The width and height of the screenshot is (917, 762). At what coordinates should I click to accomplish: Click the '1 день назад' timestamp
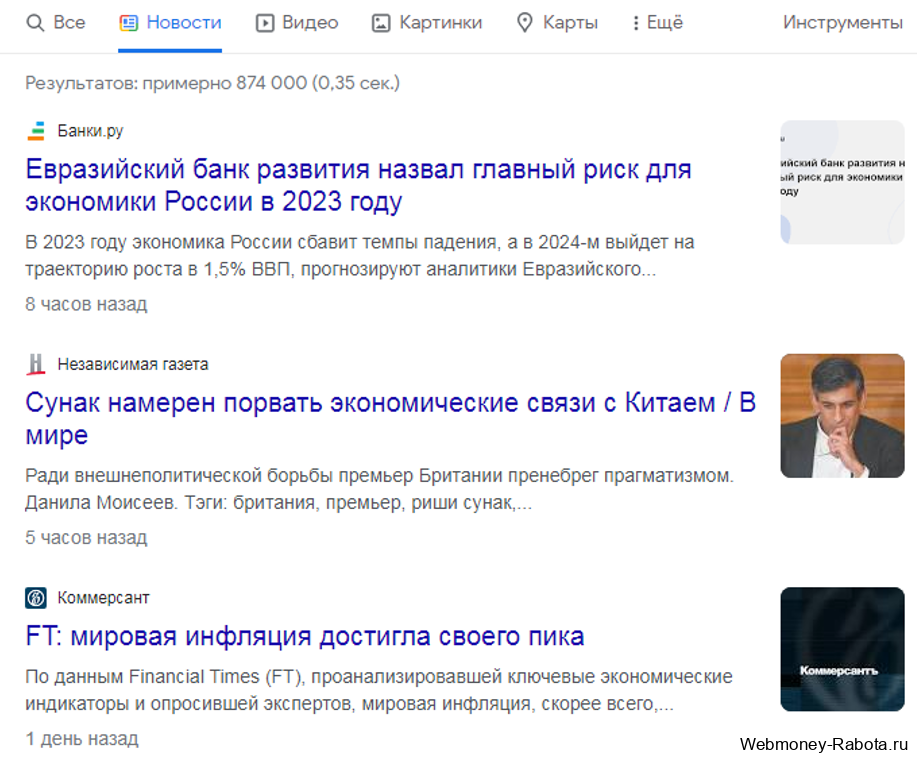tap(82, 739)
